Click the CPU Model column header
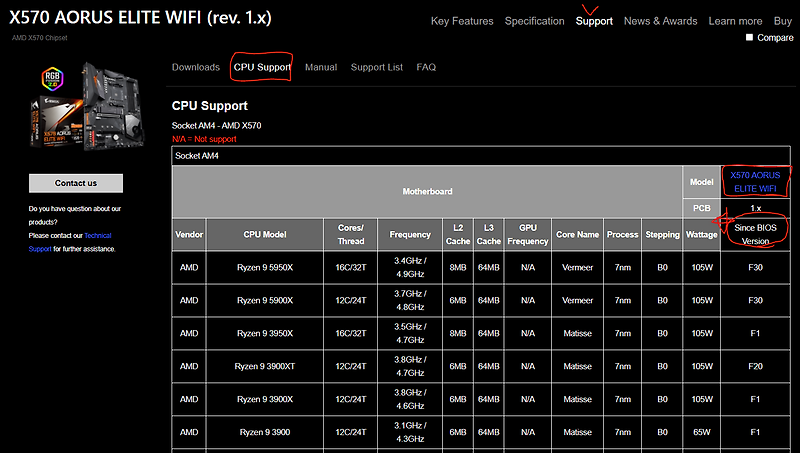Screen dimensions: 800x453 (x=265, y=235)
